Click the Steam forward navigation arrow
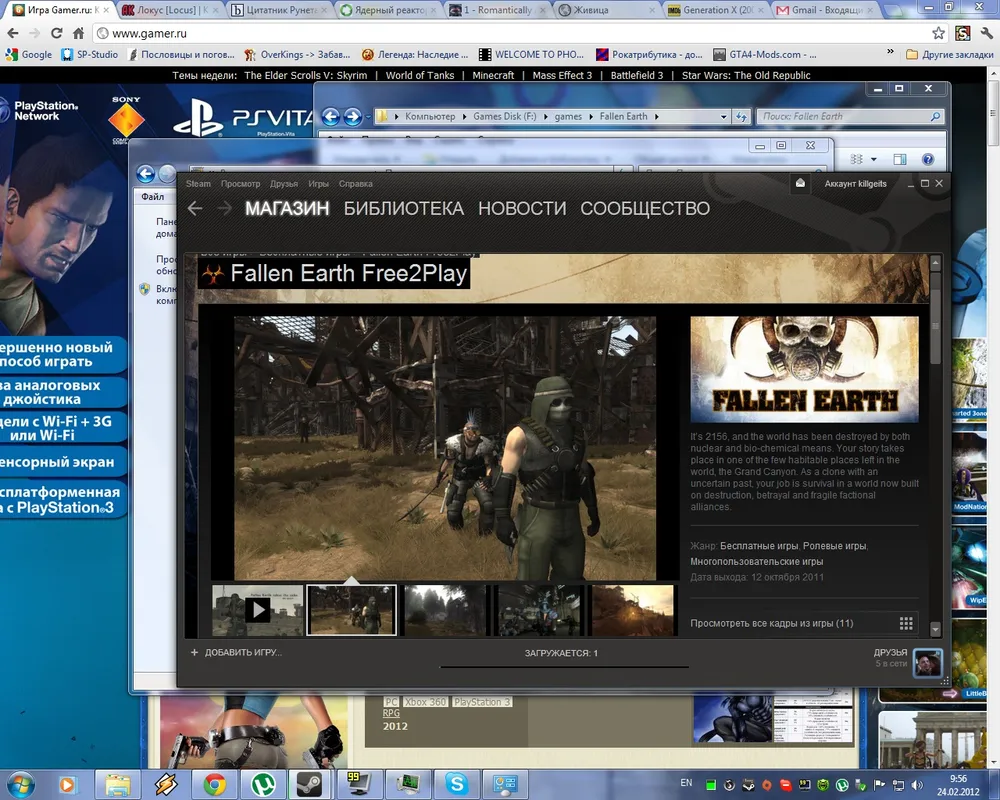Image resolution: width=1000 pixels, height=800 pixels. pyautogui.click(x=225, y=208)
